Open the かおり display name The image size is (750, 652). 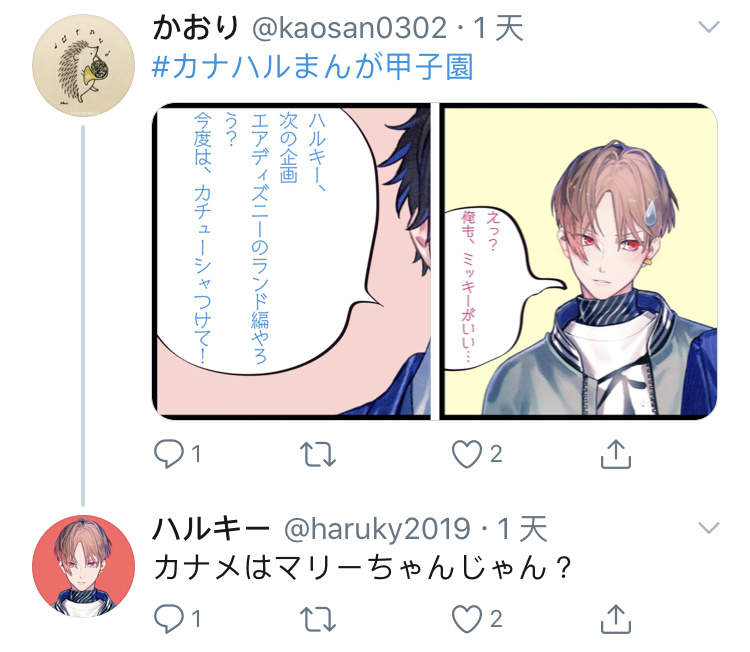click(196, 28)
